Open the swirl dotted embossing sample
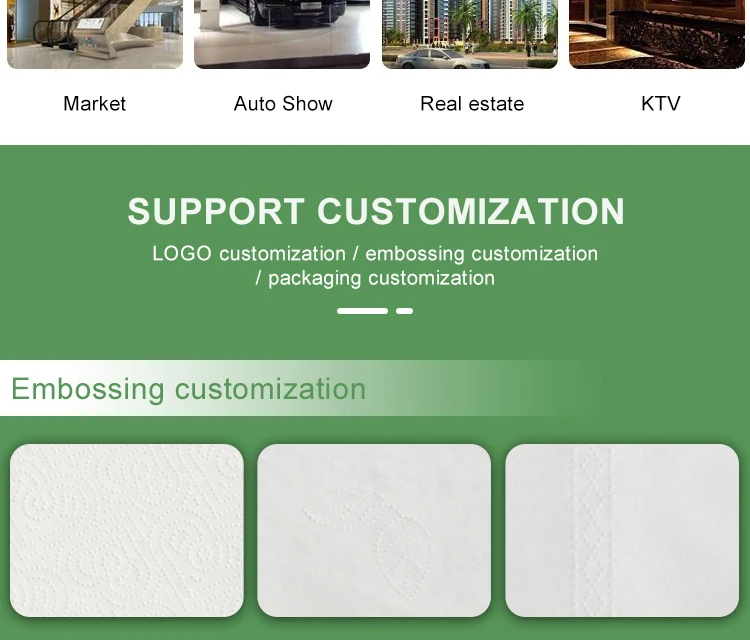The height and width of the screenshot is (640, 750). pos(127,530)
